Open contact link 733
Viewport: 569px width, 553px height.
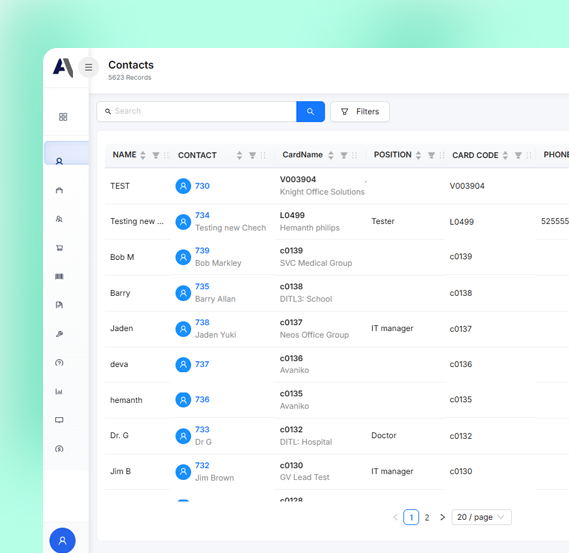202,429
